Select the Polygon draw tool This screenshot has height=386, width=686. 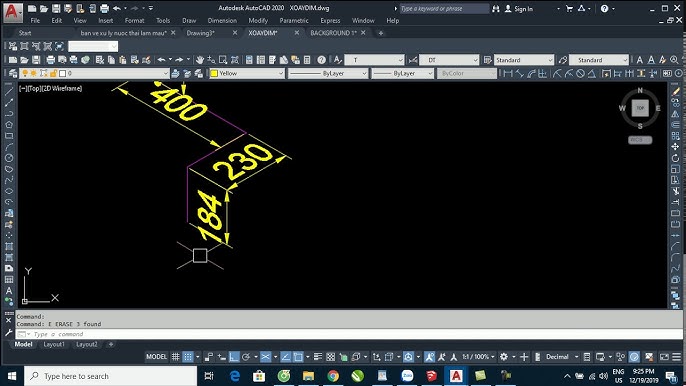point(9,125)
